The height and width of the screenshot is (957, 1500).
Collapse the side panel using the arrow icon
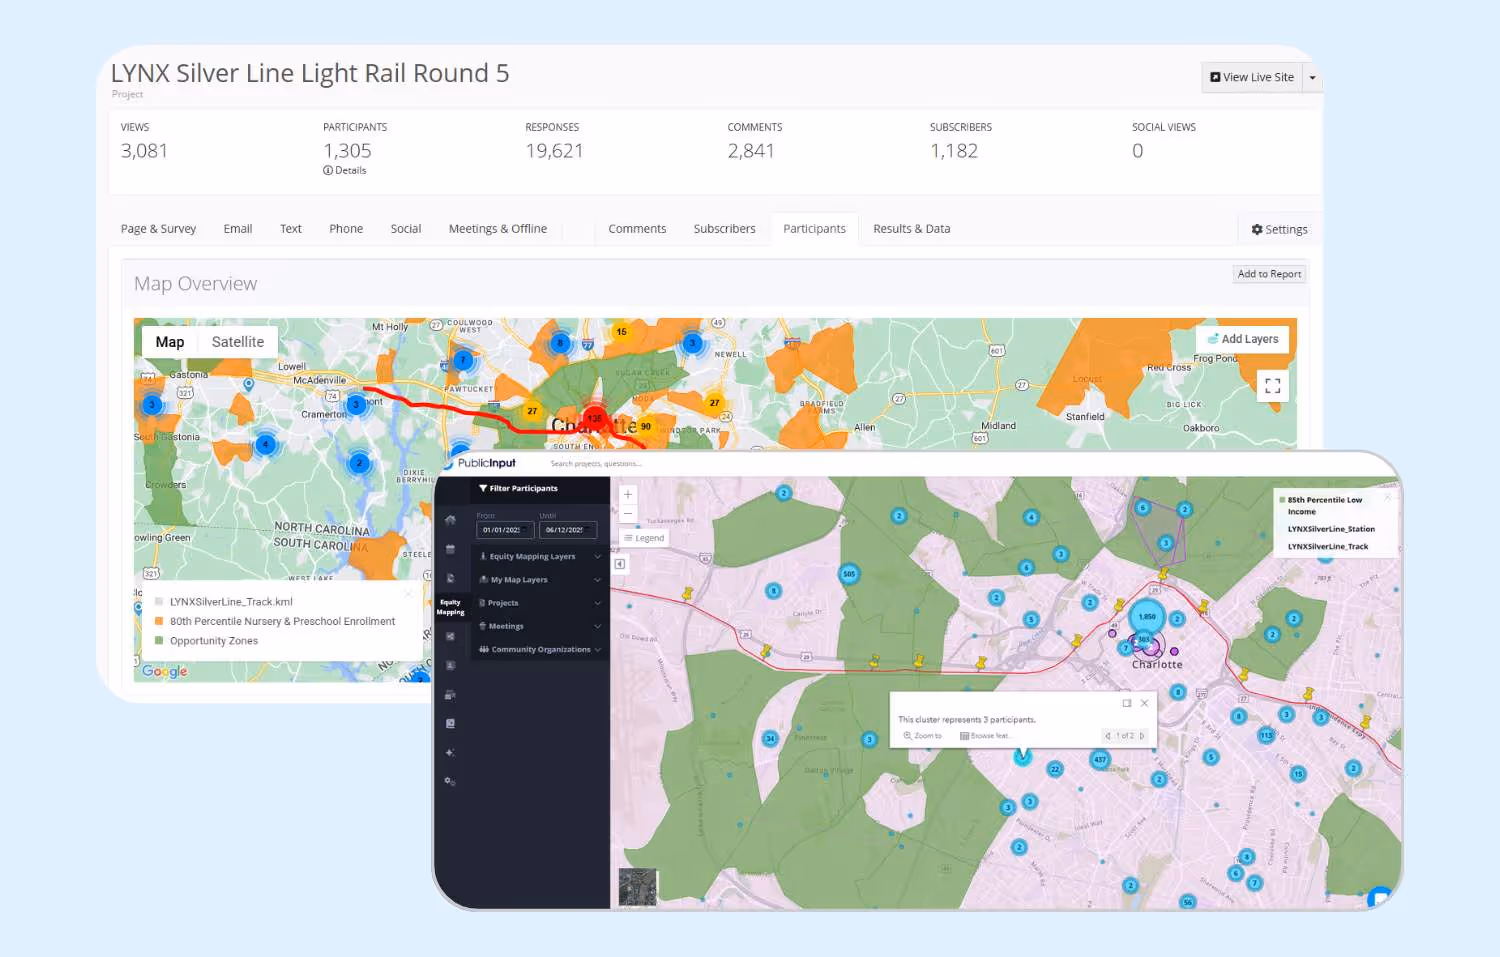point(620,564)
